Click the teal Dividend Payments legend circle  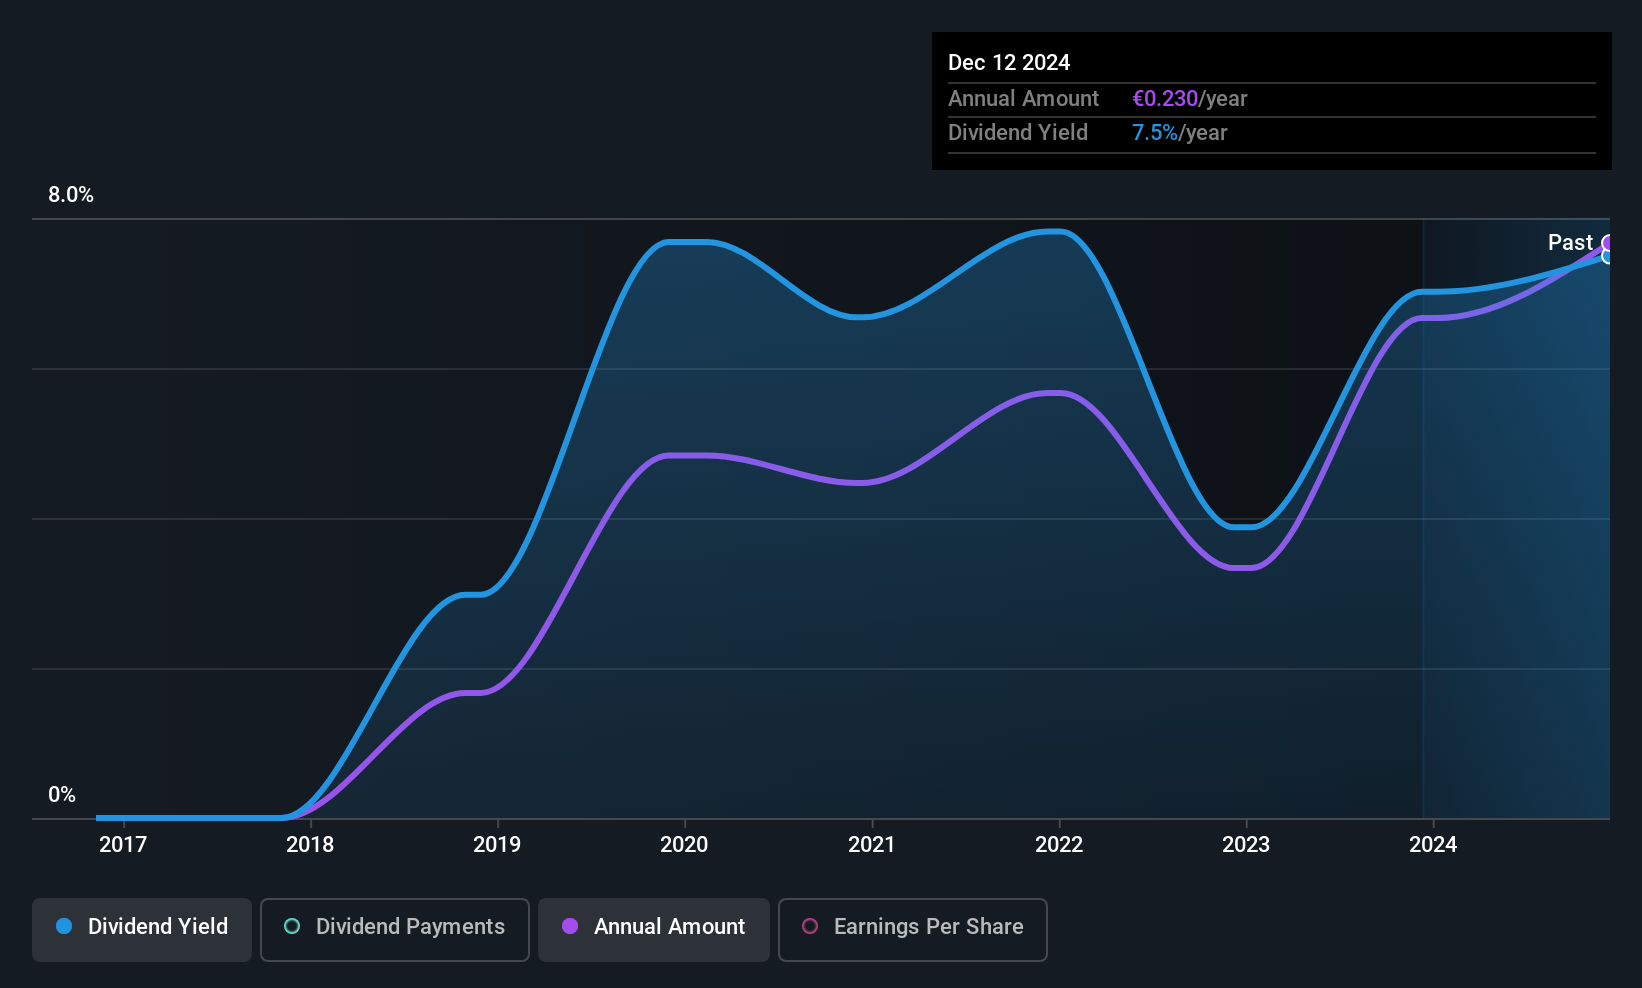pyautogui.click(x=292, y=926)
